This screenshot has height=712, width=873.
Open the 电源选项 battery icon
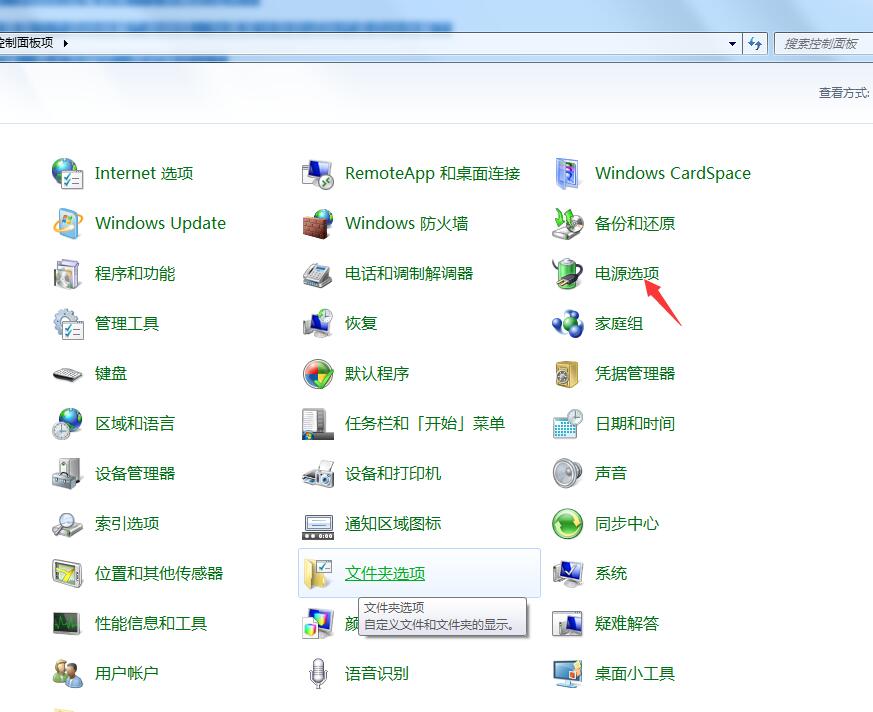[568, 273]
